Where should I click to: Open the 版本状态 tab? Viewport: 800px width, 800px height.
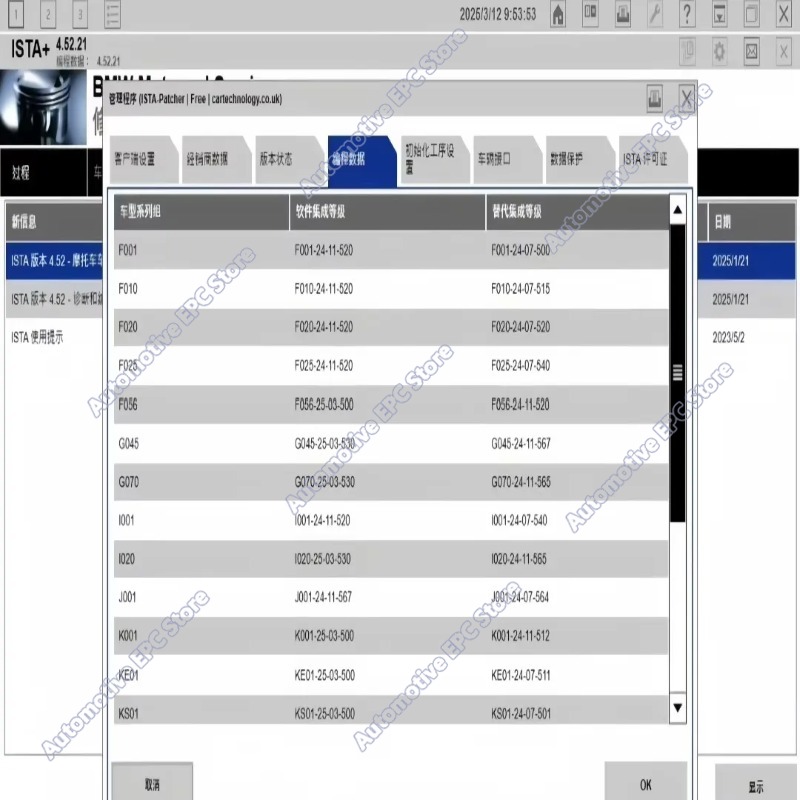289,159
